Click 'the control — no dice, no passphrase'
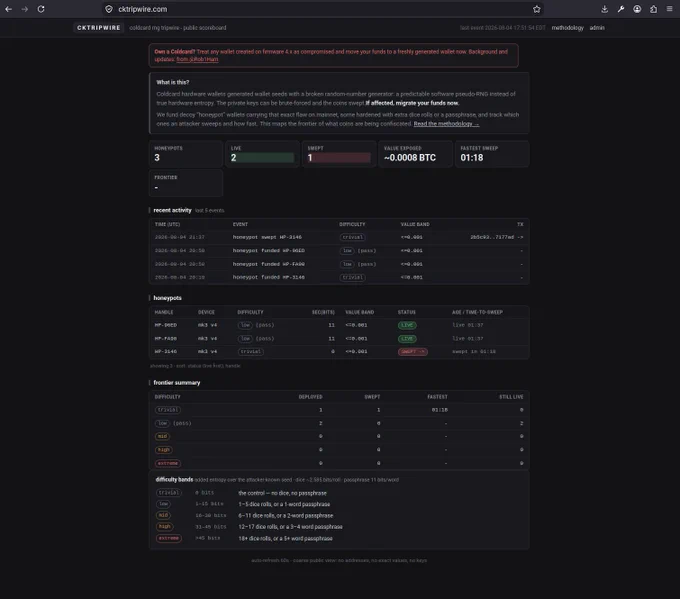Image resolution: width=680 pixels, height=599 pixels. (x=282, y=493)
